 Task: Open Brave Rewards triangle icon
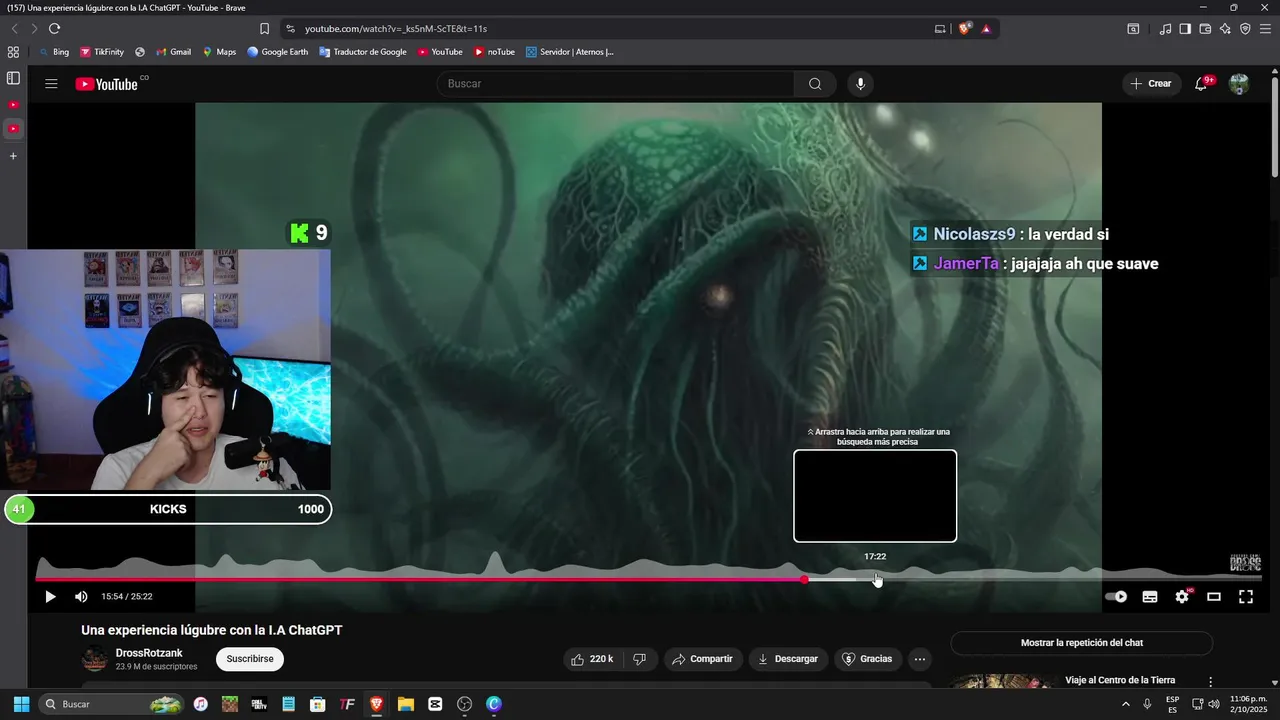click(x=986, y=29)
